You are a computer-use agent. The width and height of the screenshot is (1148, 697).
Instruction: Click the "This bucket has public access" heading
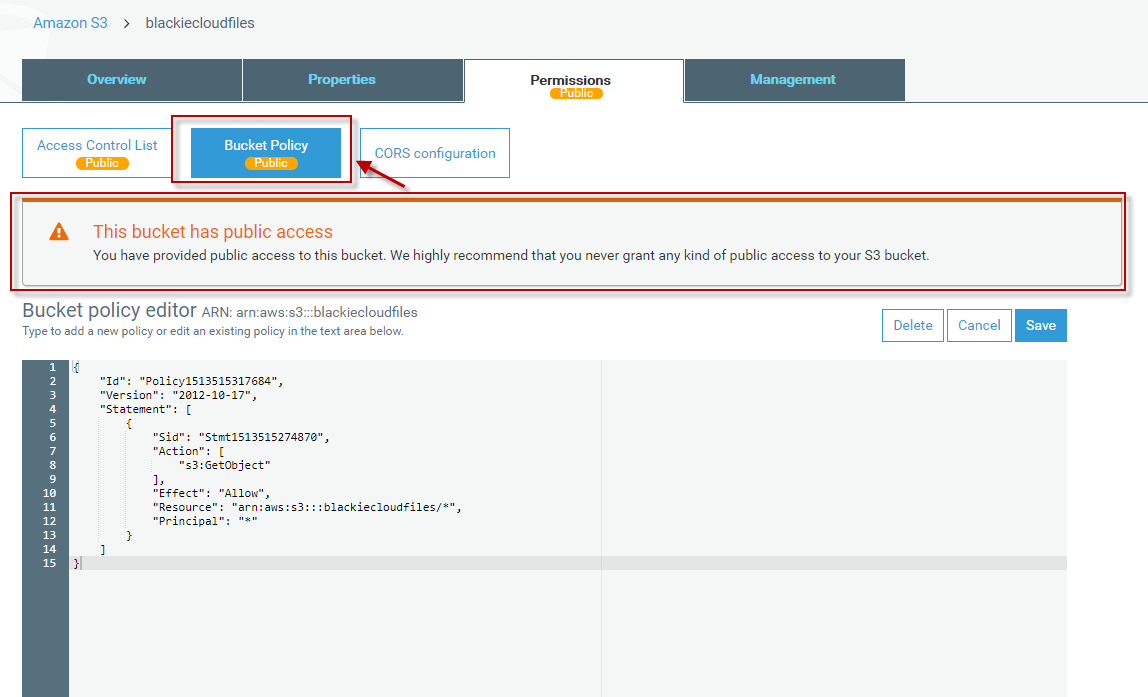click(213, 232)
